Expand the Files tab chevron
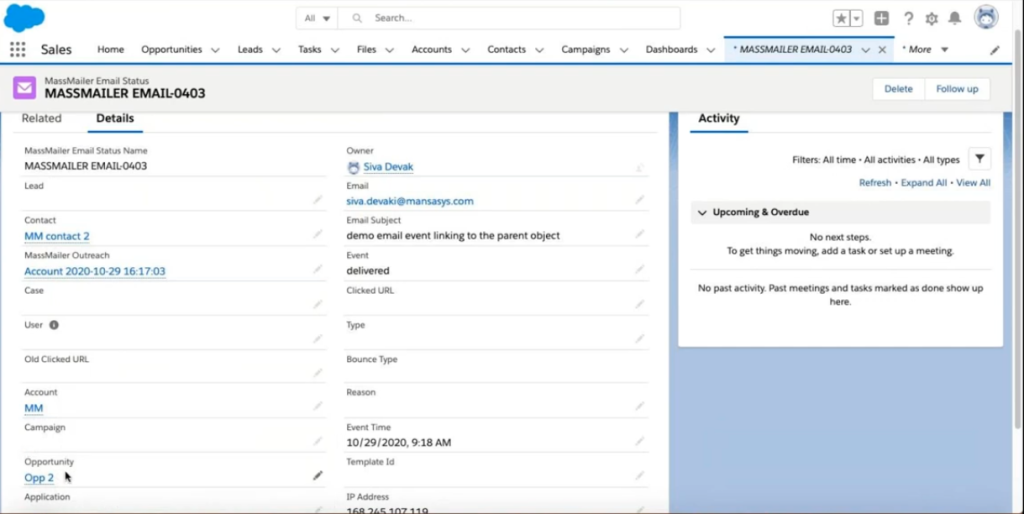Image resolution: width=1024 pixels, height=514 pixels. [389, 50]
